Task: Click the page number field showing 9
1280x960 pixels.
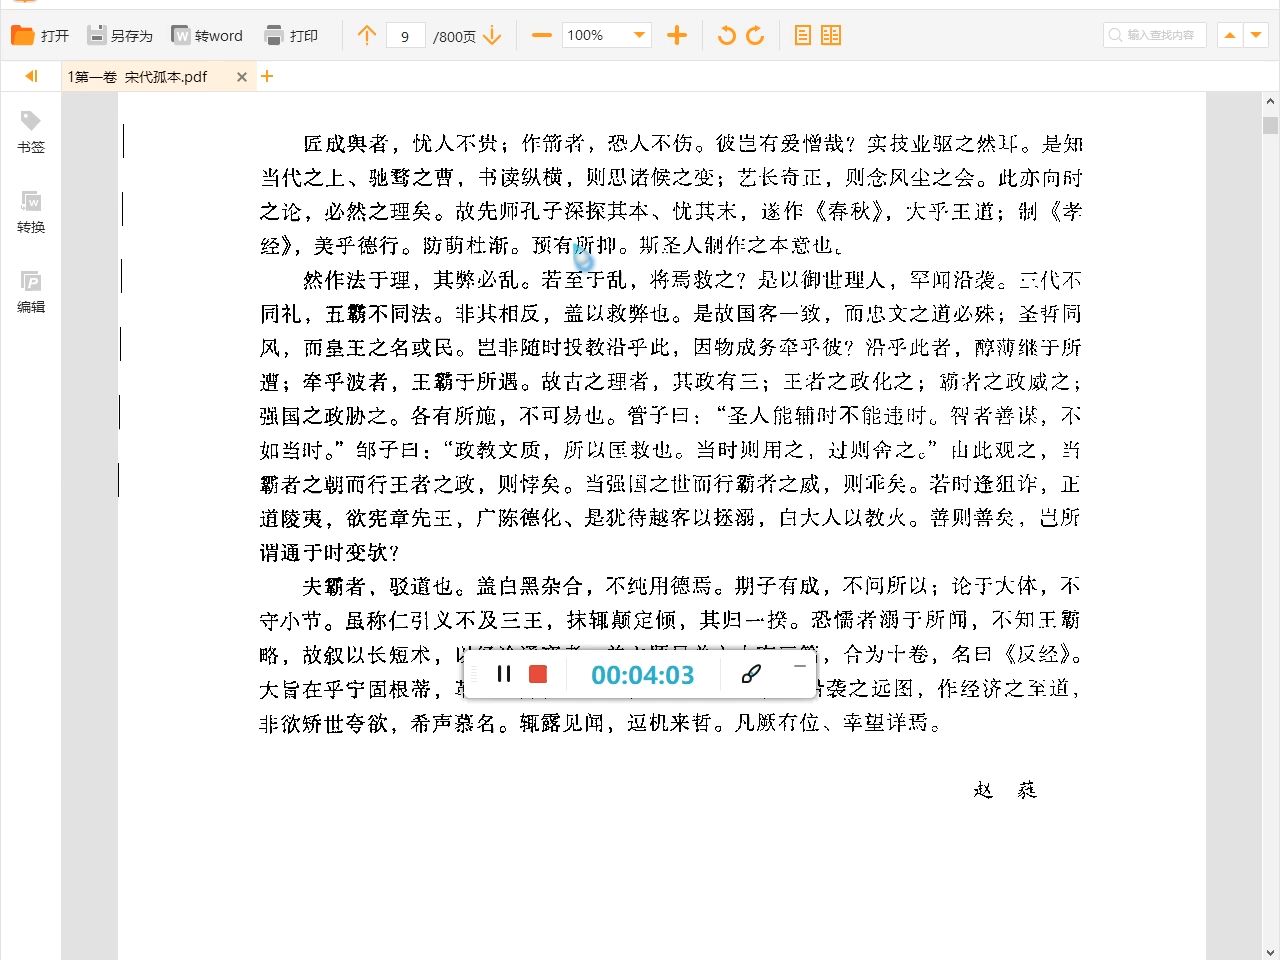Action: (x=405, y=36)
